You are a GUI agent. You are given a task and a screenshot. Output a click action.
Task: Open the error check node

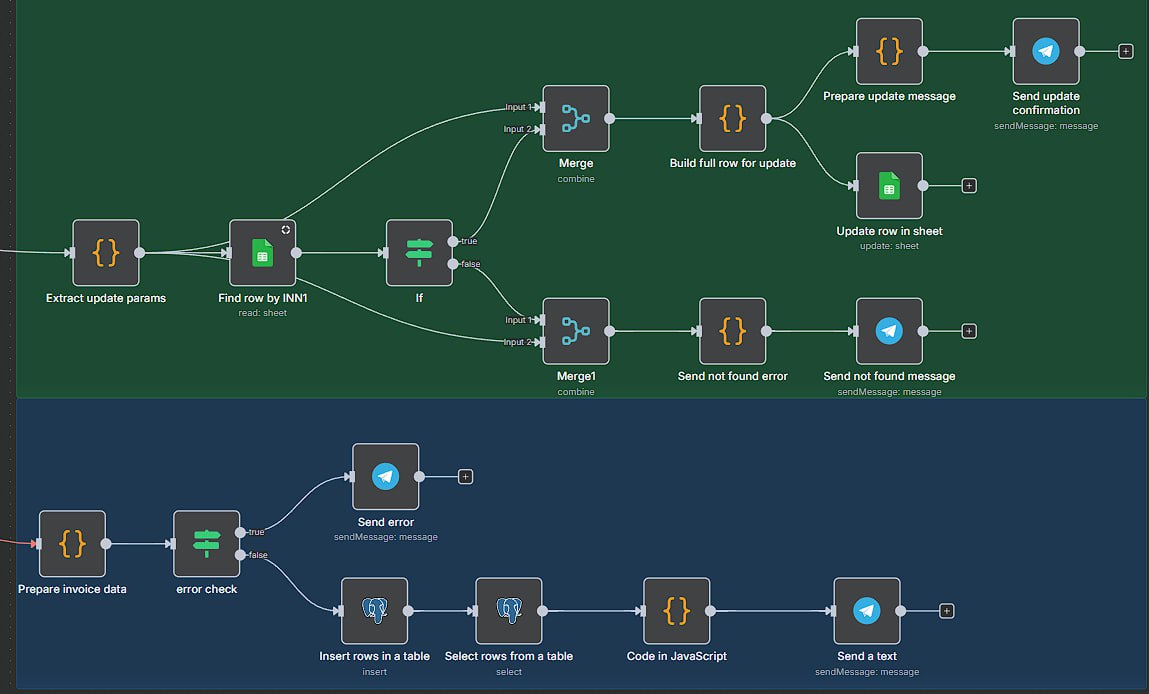[x=207, y=544]
